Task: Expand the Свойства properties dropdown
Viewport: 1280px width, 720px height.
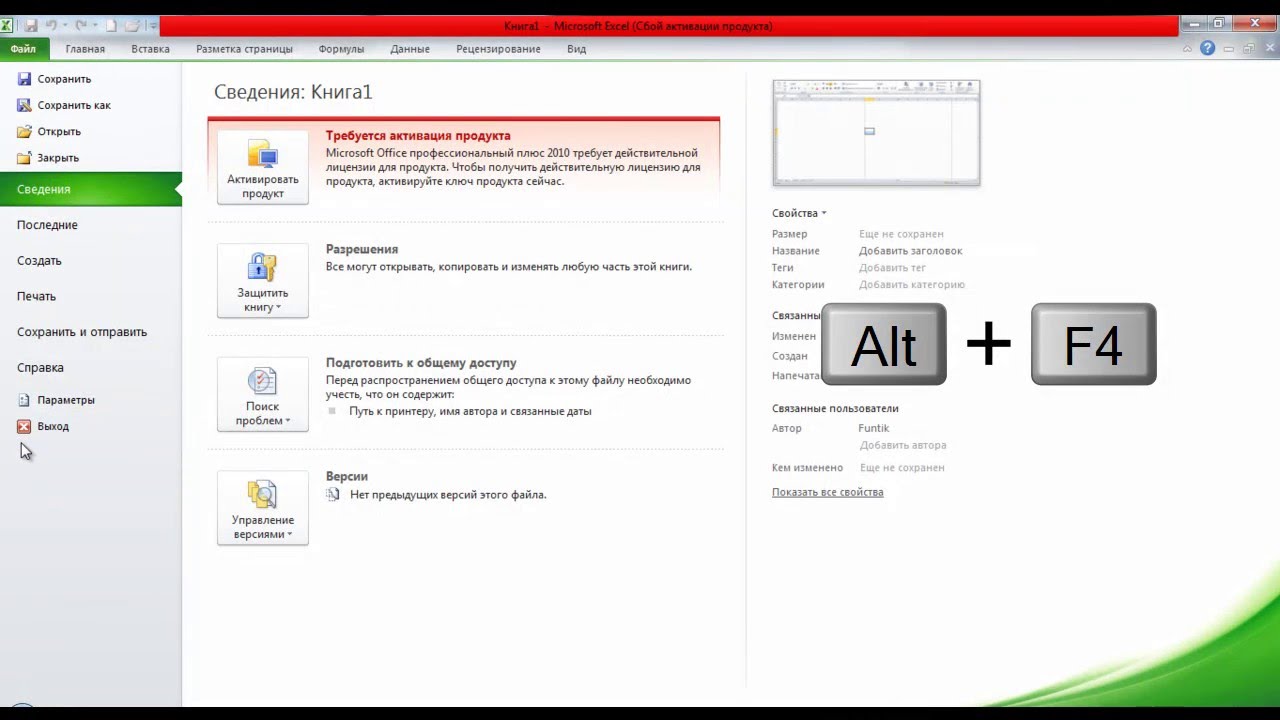Action: click(x=799, y=213)
